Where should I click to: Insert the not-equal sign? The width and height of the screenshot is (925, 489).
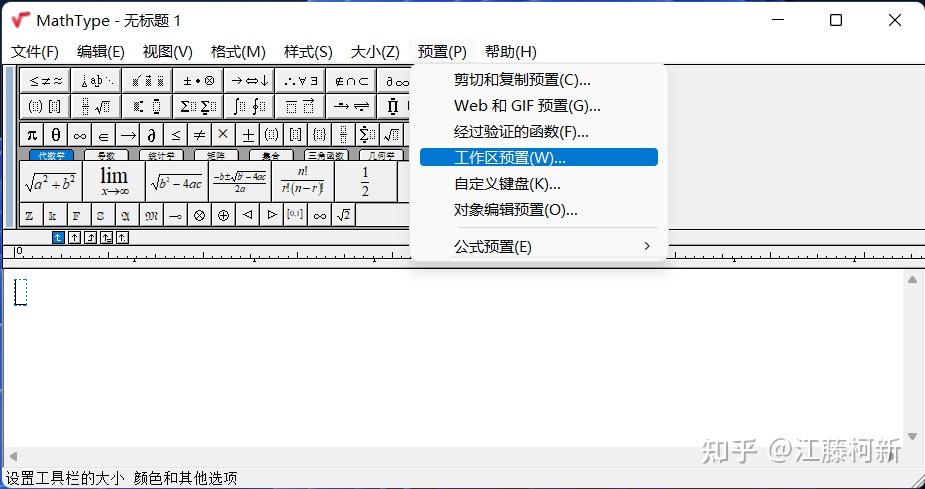pyautogui.click(x=199, y=134)
